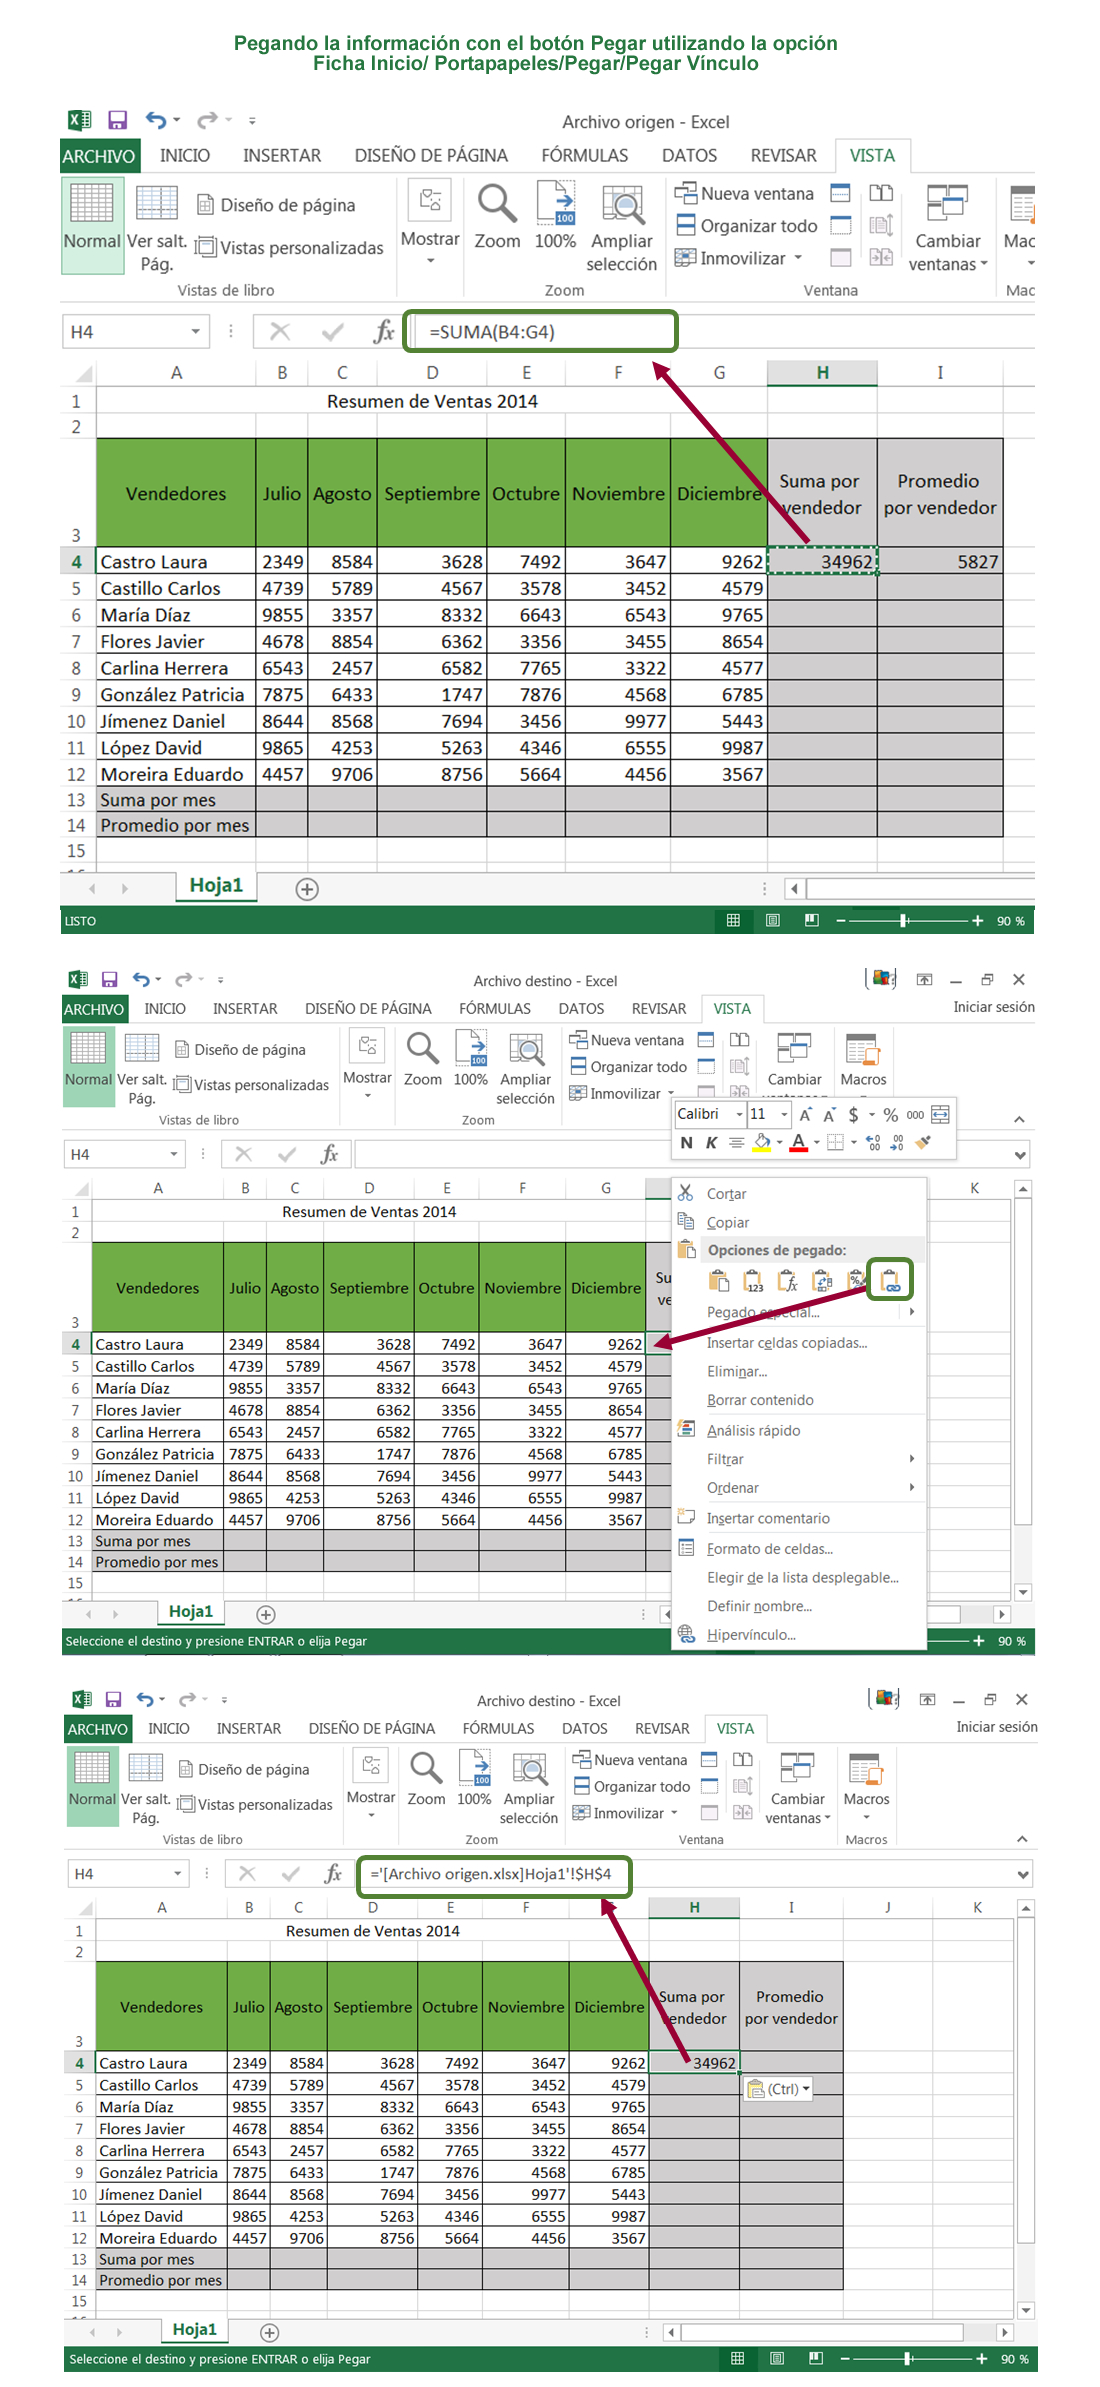Select column H header in Archivo origen sheet

tap(822, 373)
